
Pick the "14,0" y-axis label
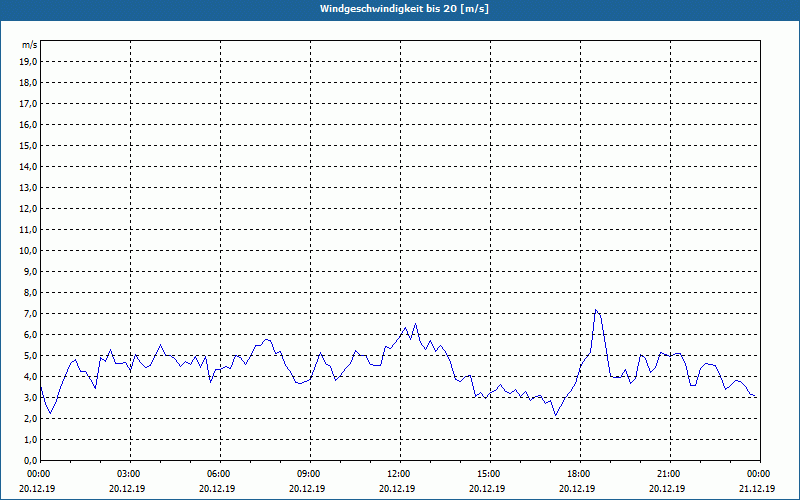click(28, 166)
